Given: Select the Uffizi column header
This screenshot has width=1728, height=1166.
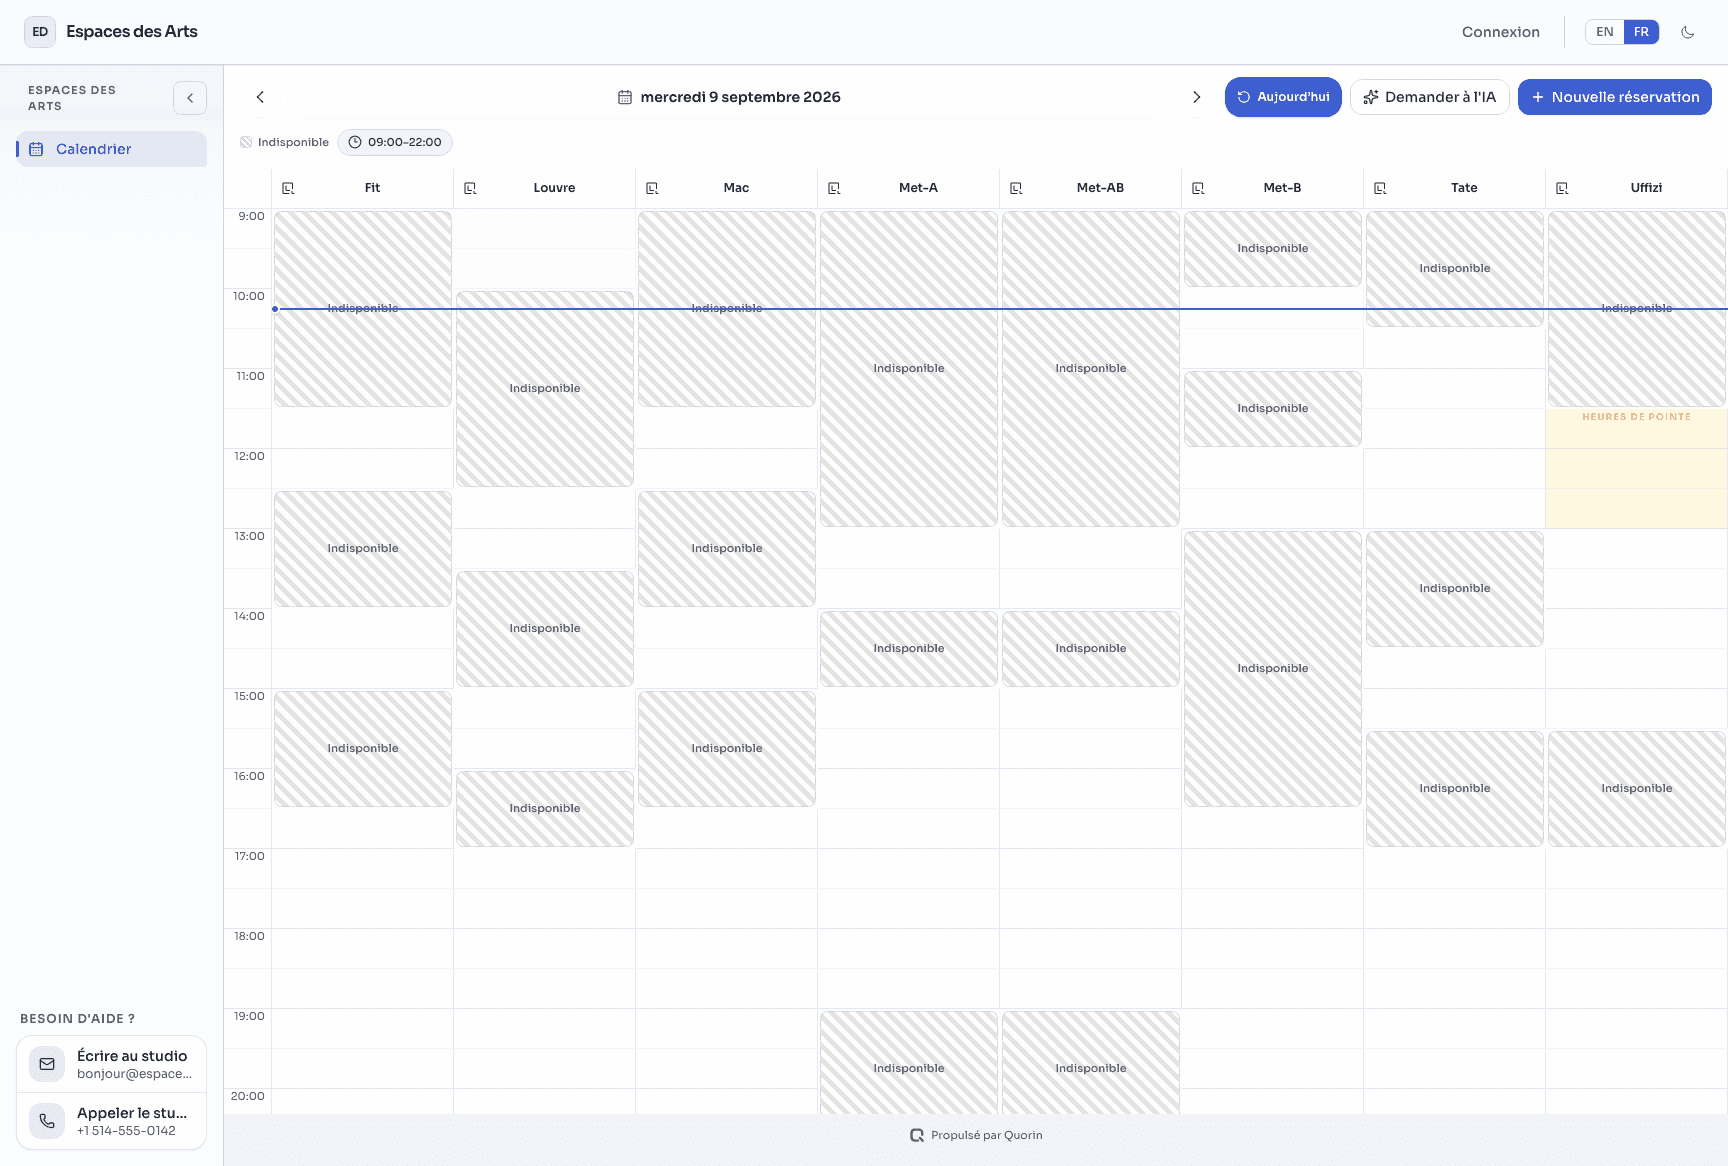Looking at the screenshot, I should [x=1637, y=188].
